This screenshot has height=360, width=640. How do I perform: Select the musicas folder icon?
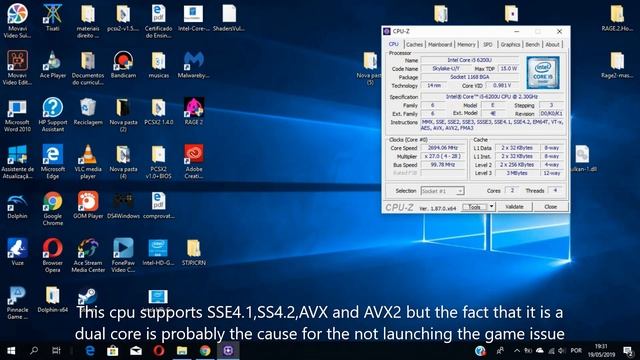tap(158, 64)
